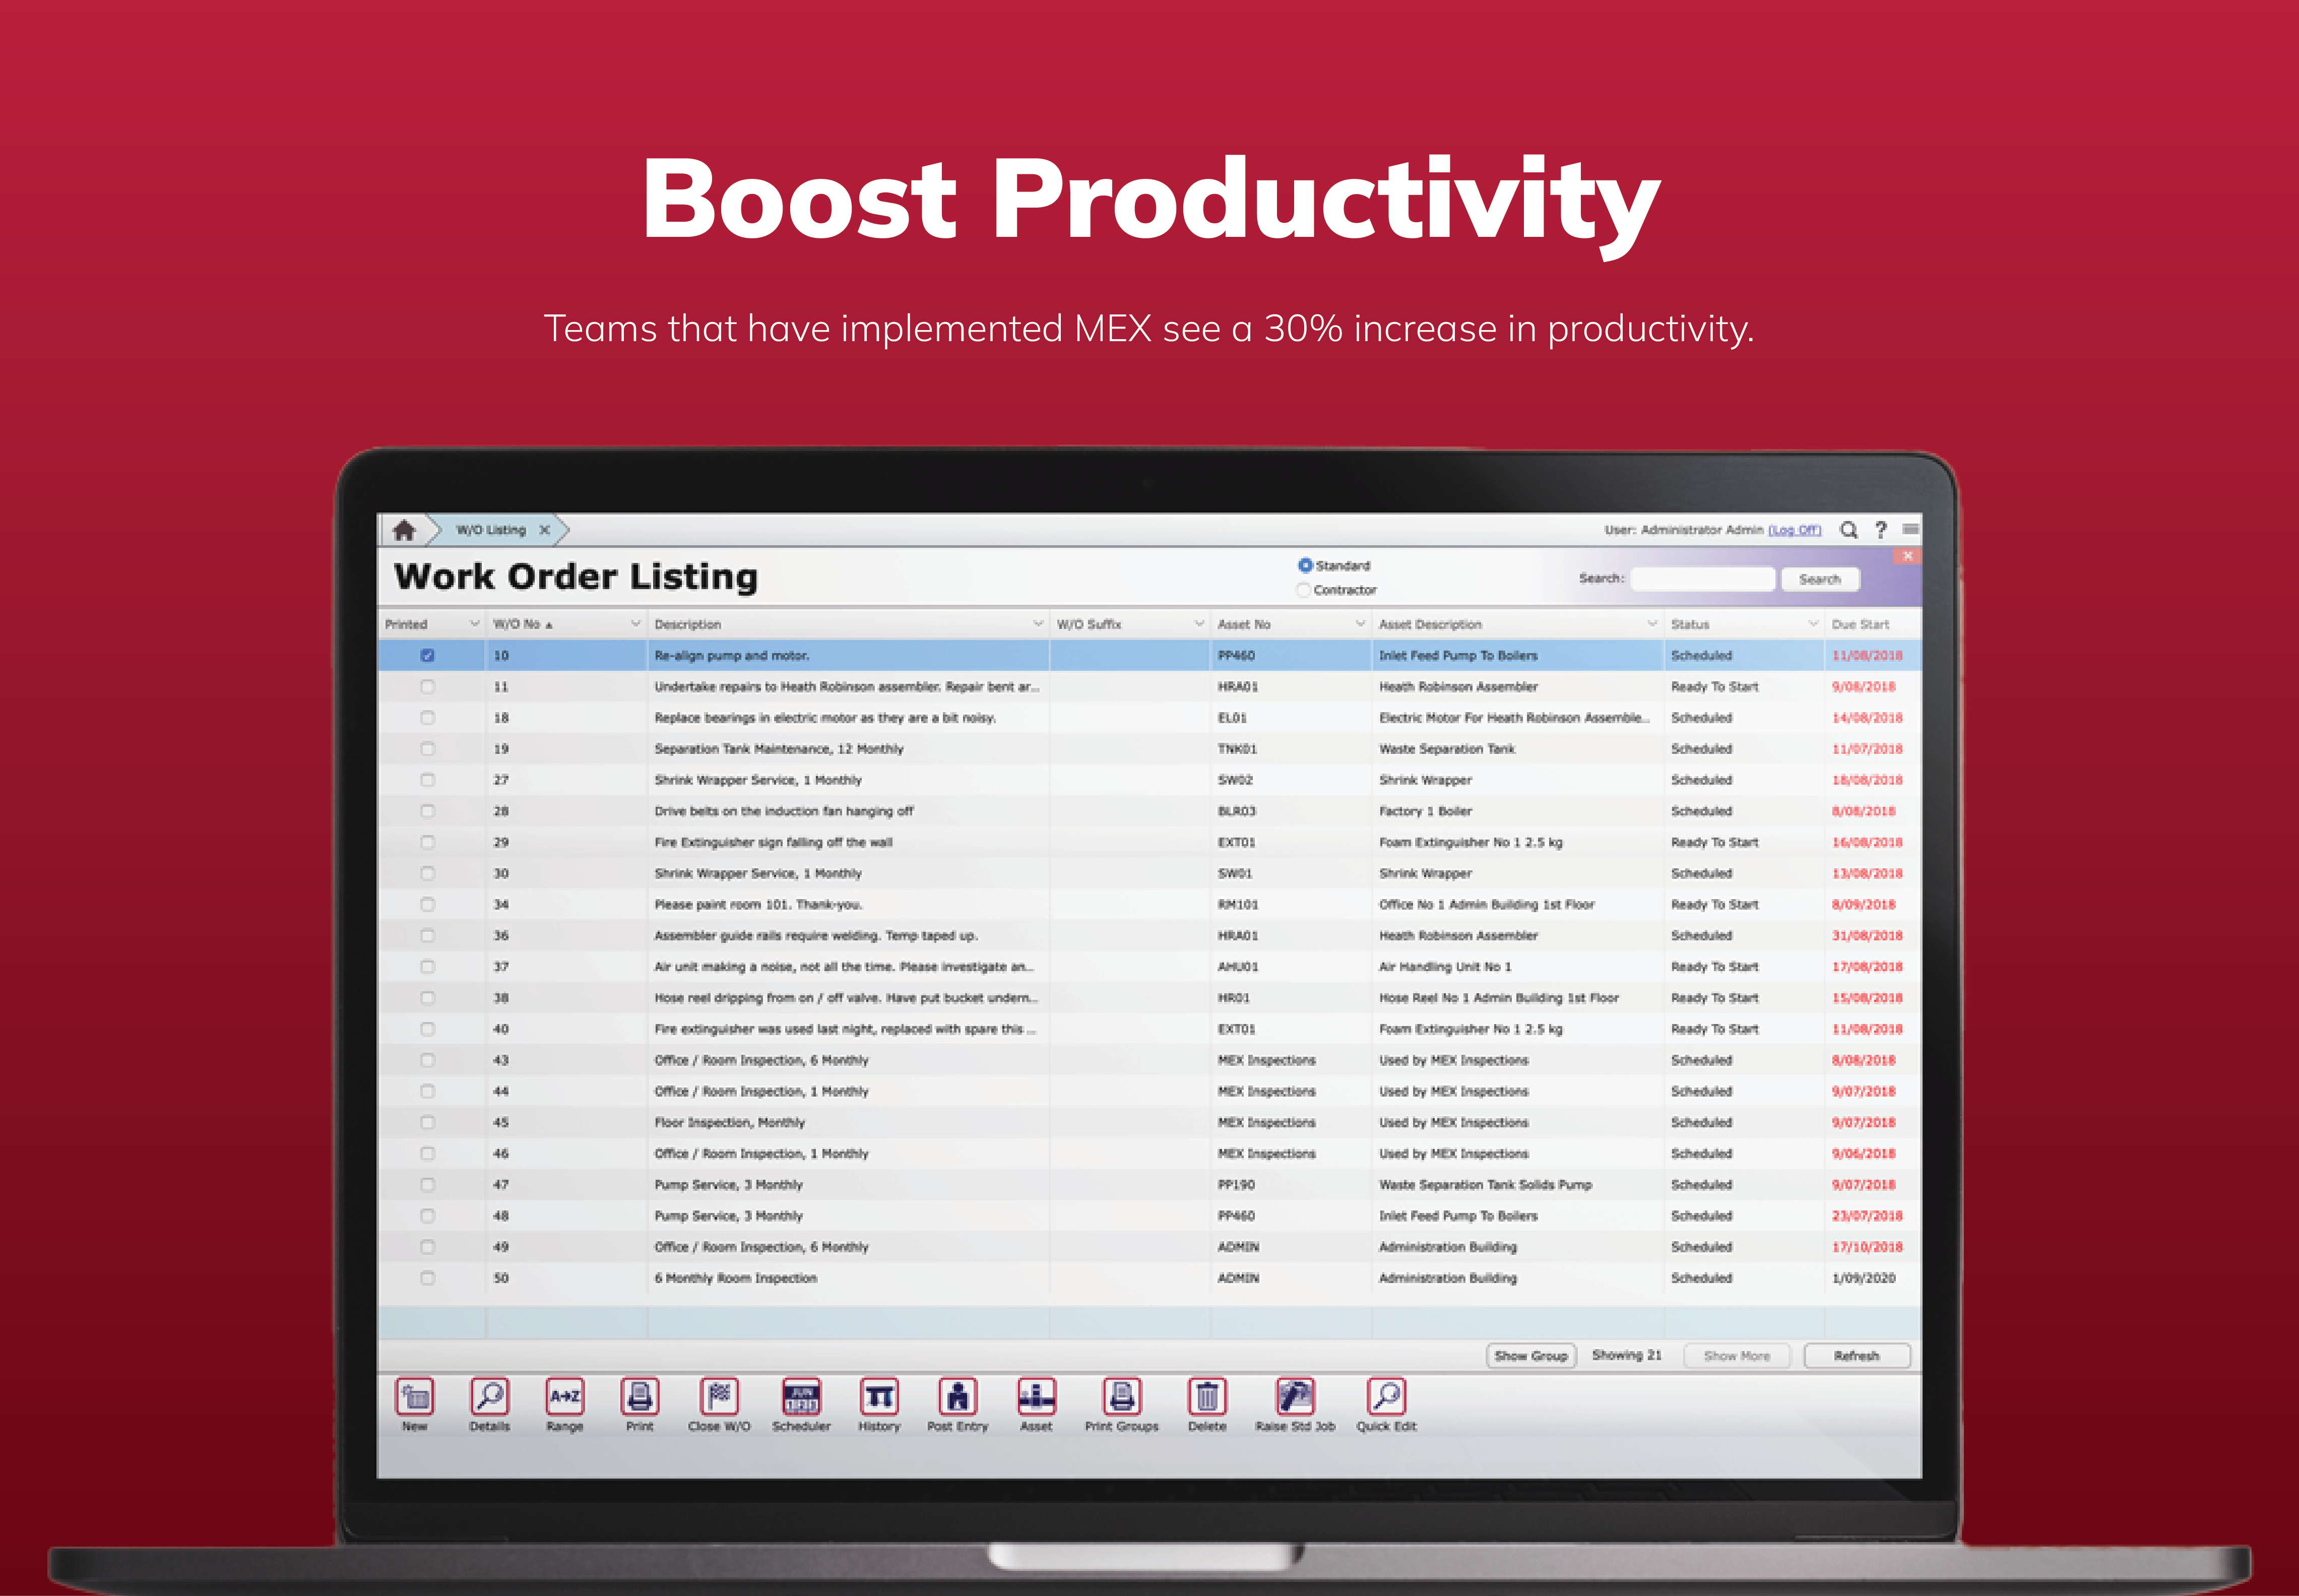The height and width of the screenshot is (1596, 2299).
Task: Expand the Description column filter dropdown
Action: [x=1037, y=624]
